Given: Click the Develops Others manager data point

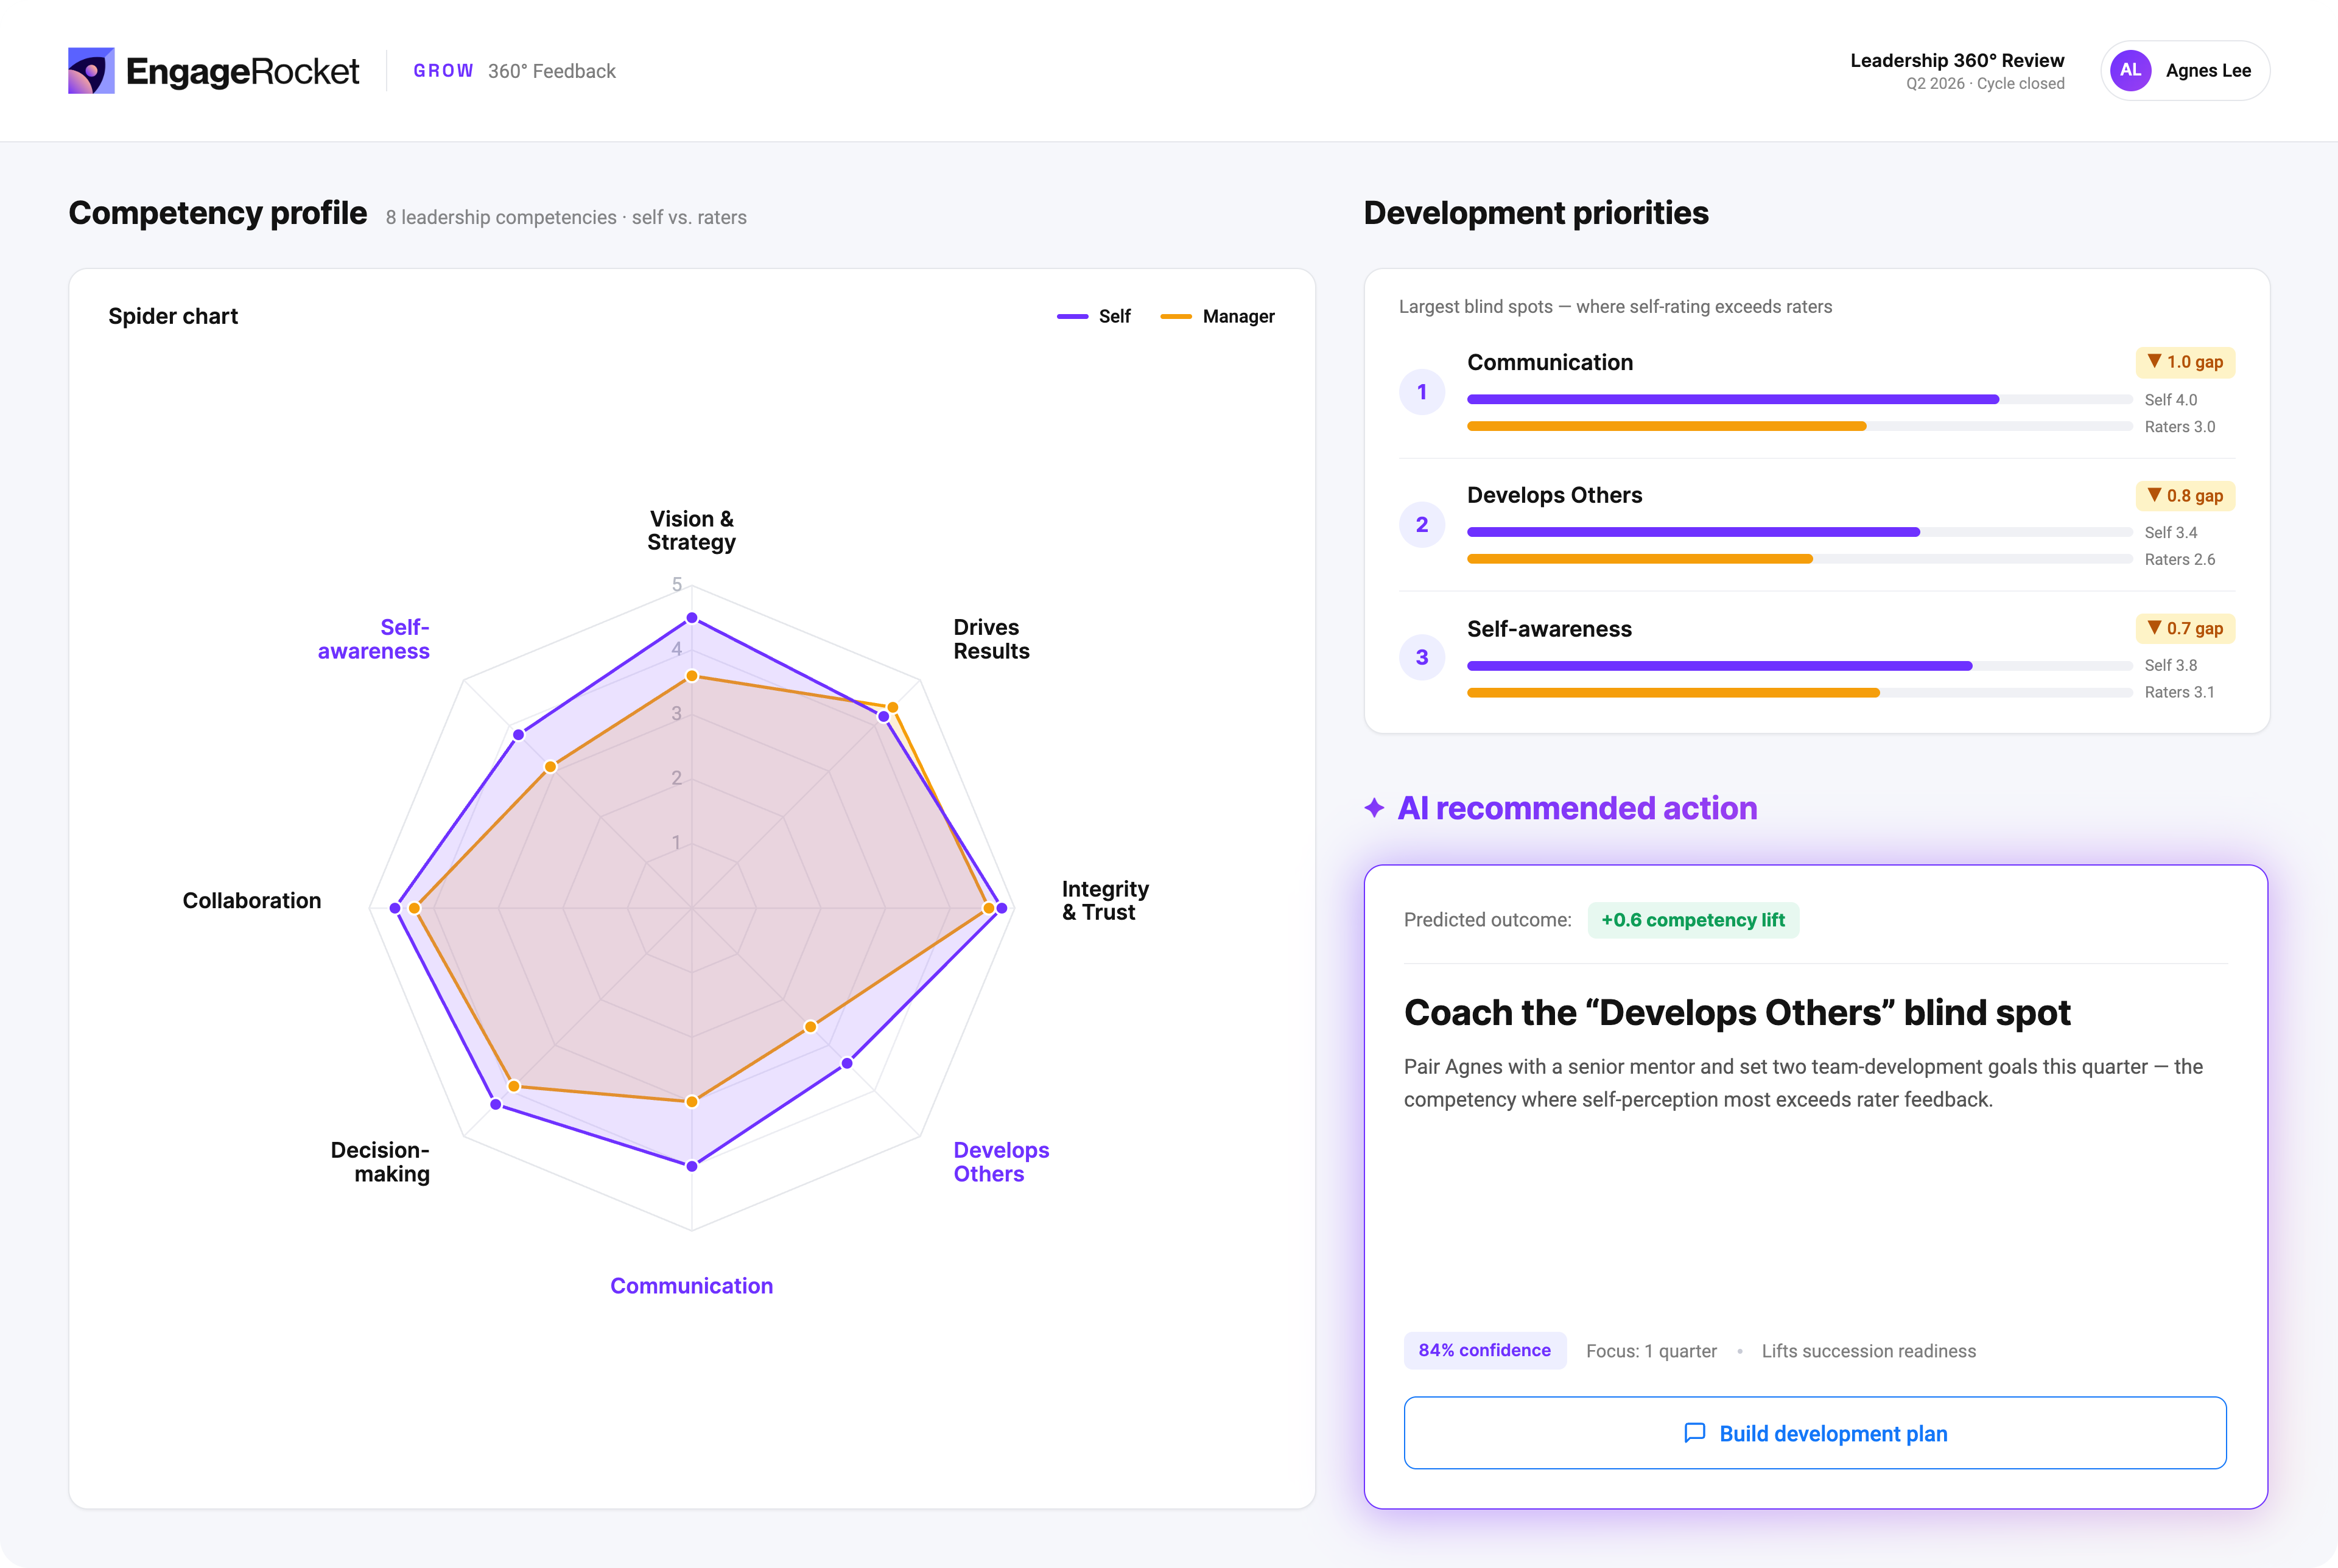Looking at the screenshot, I should click(810, 1026).
